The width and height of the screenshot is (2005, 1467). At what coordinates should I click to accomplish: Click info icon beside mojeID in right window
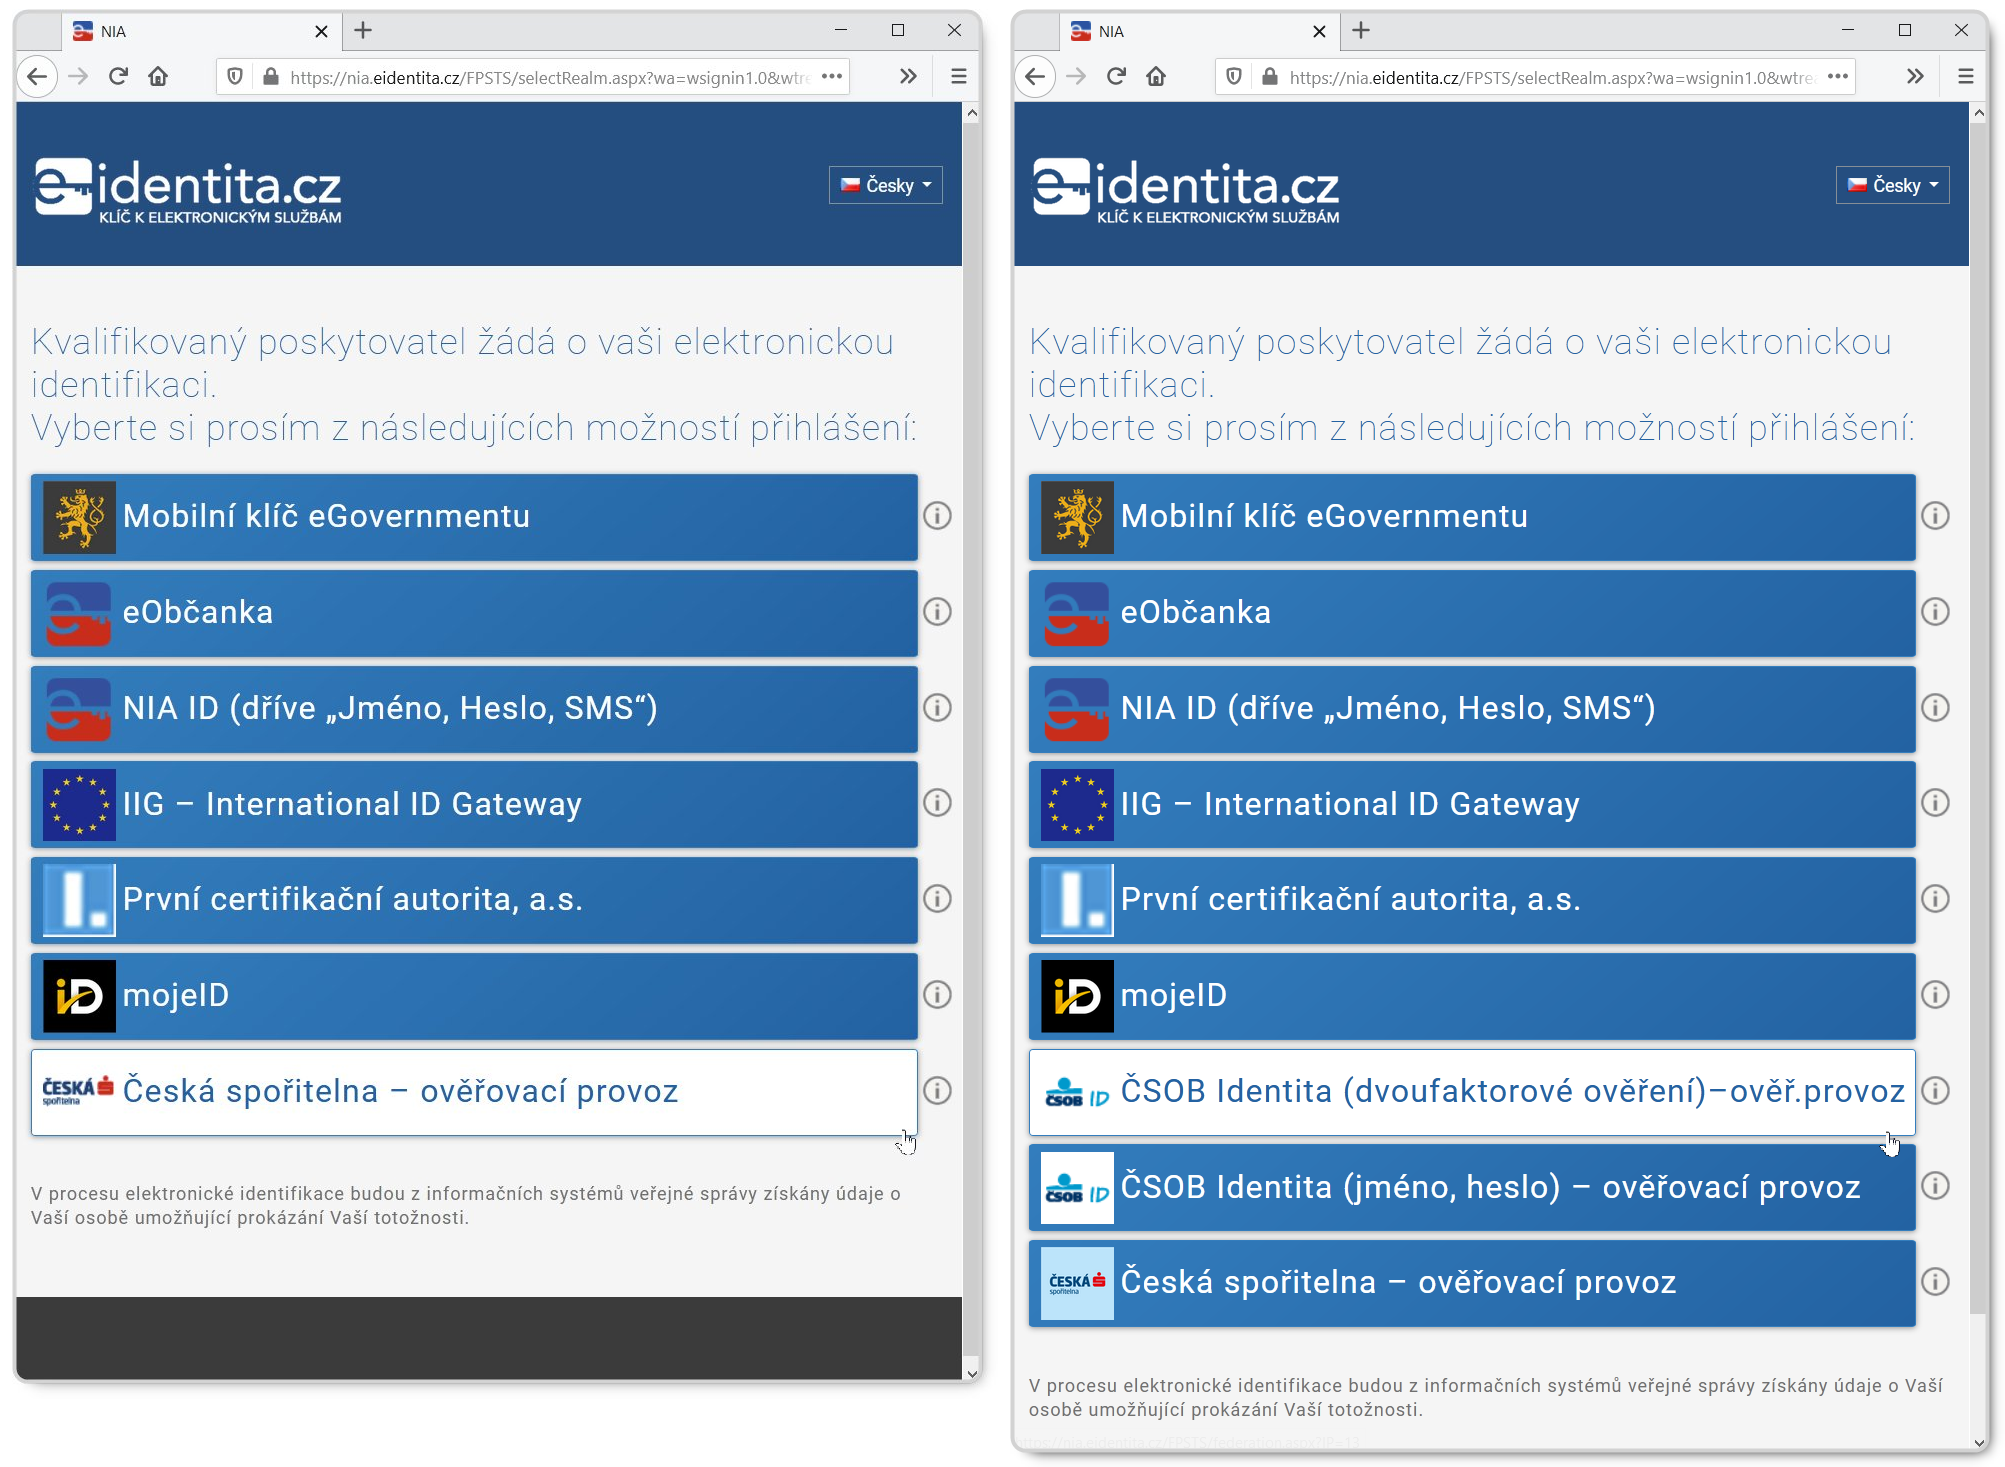pyautogui.click(x=1935, y=995)
